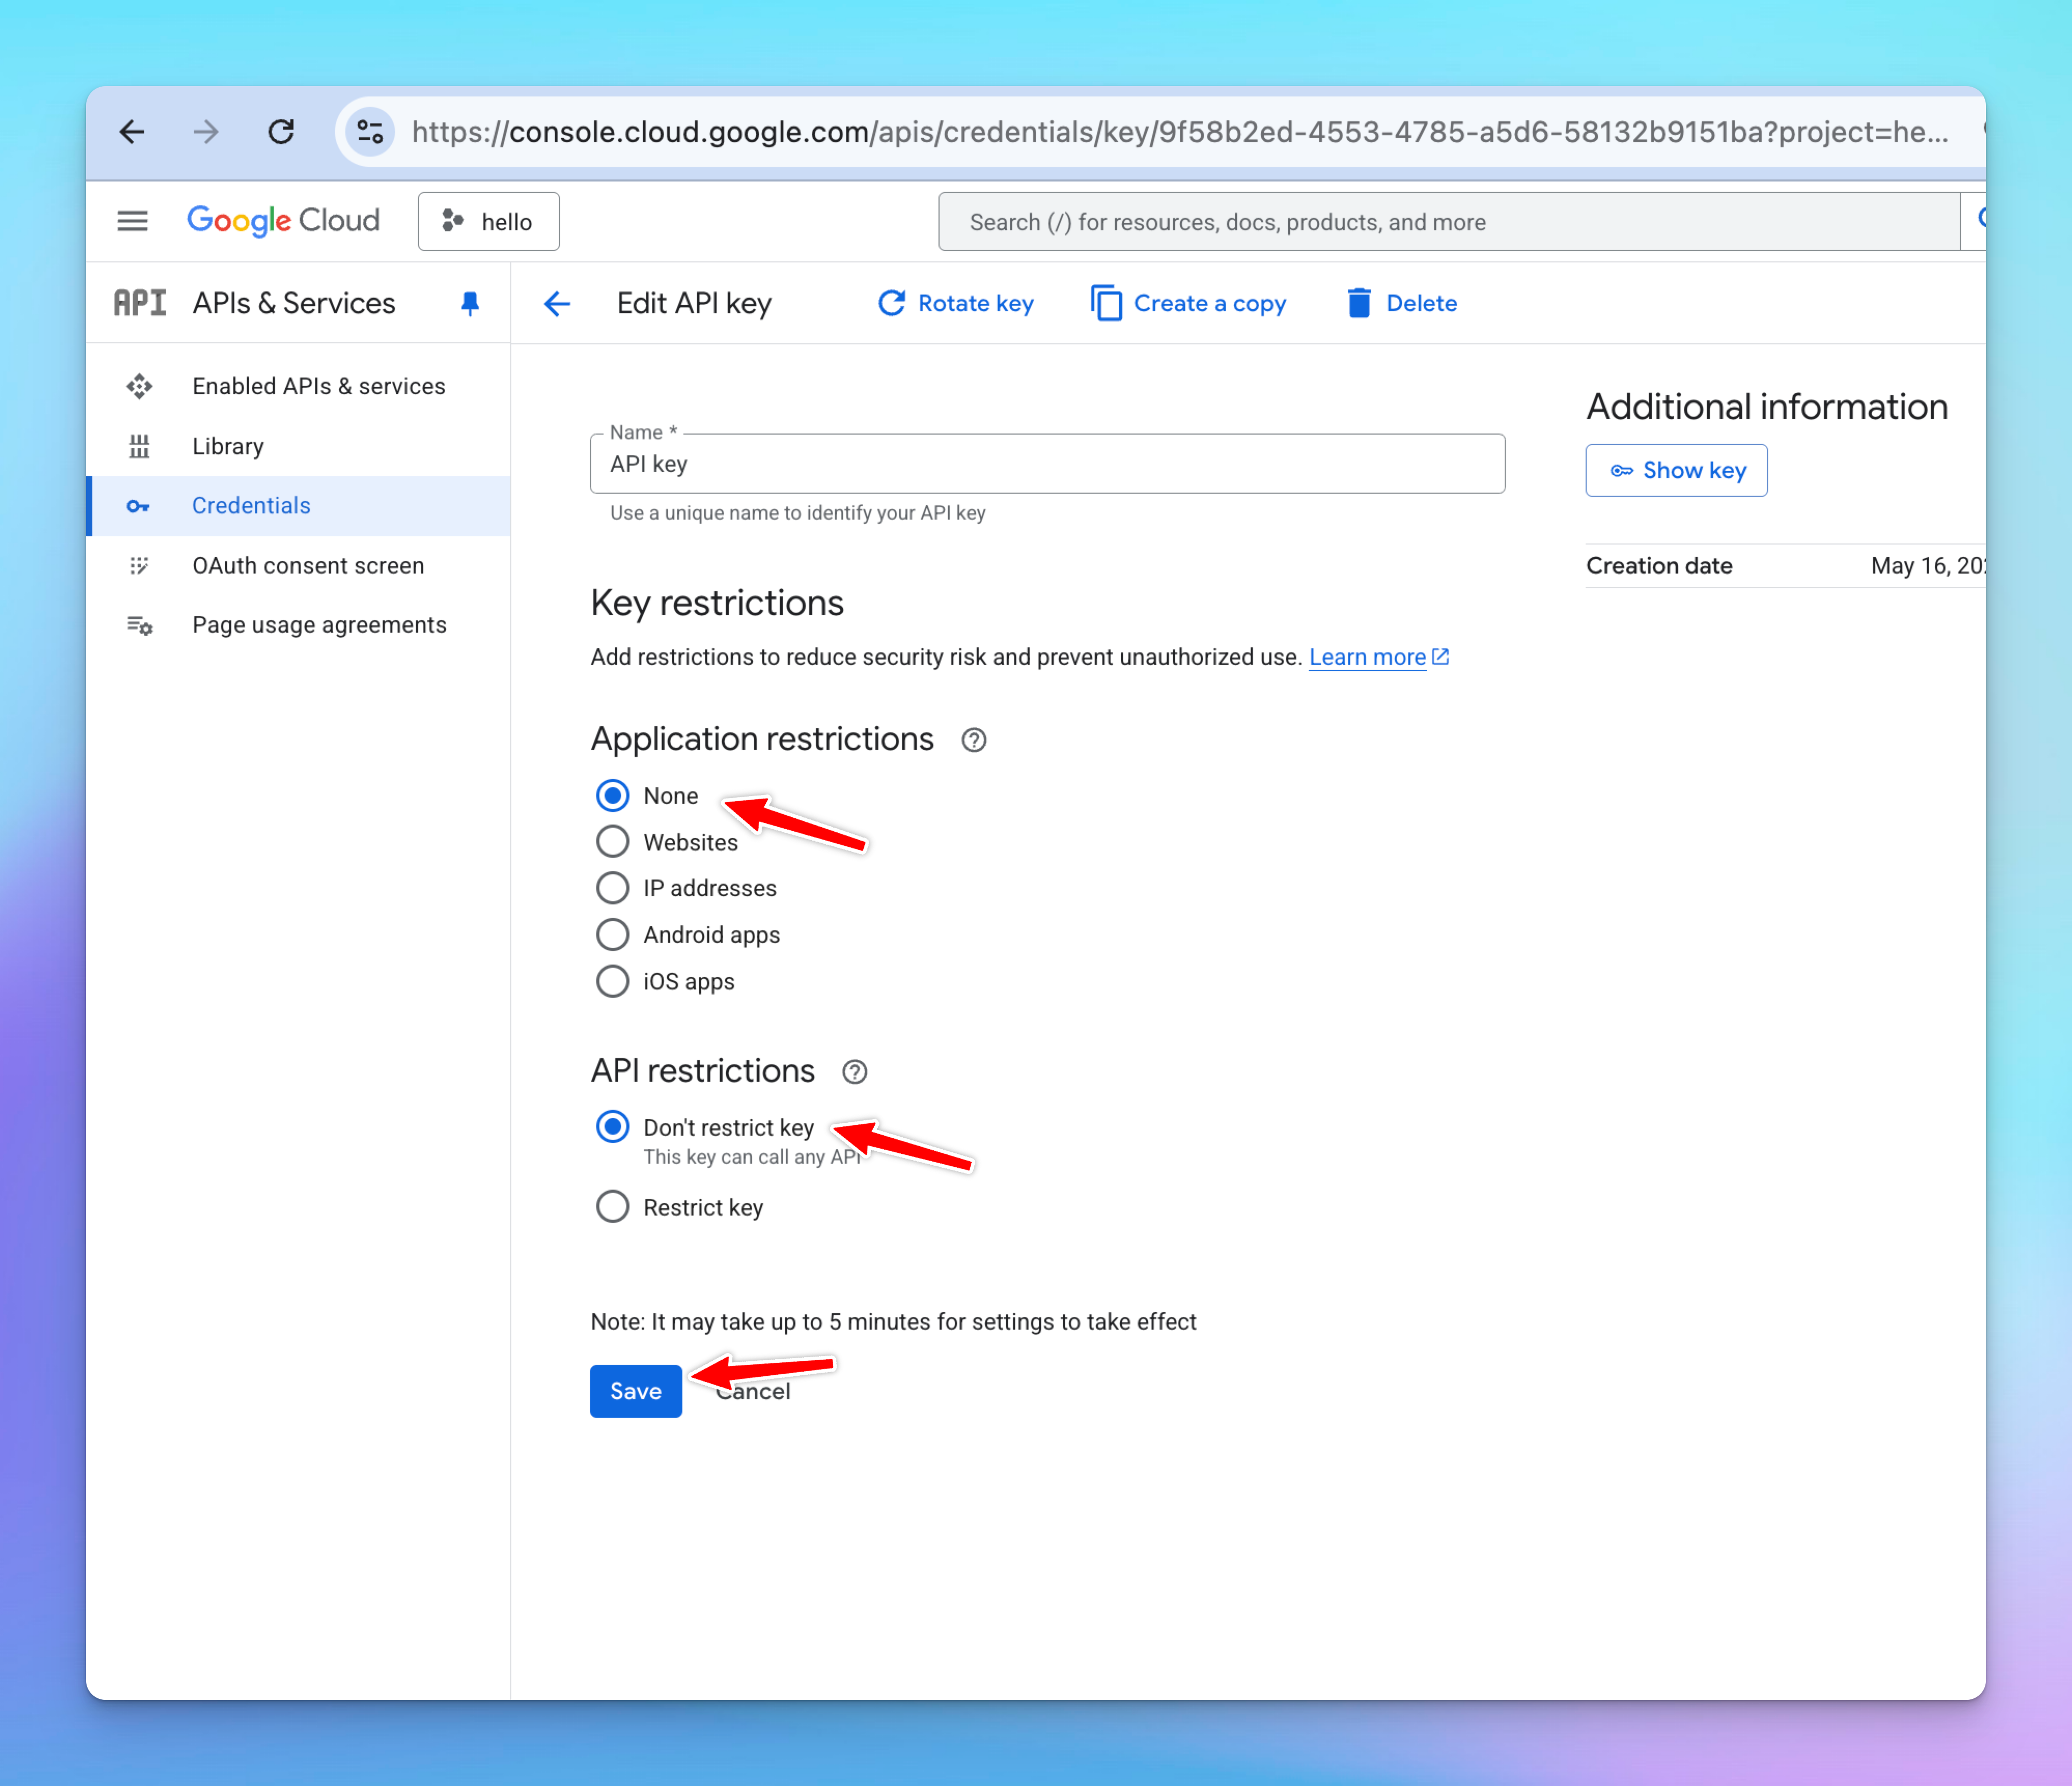Open Application restrictions help icon
Viewport: 2072px width, 1786px height.
click(973, 740)
